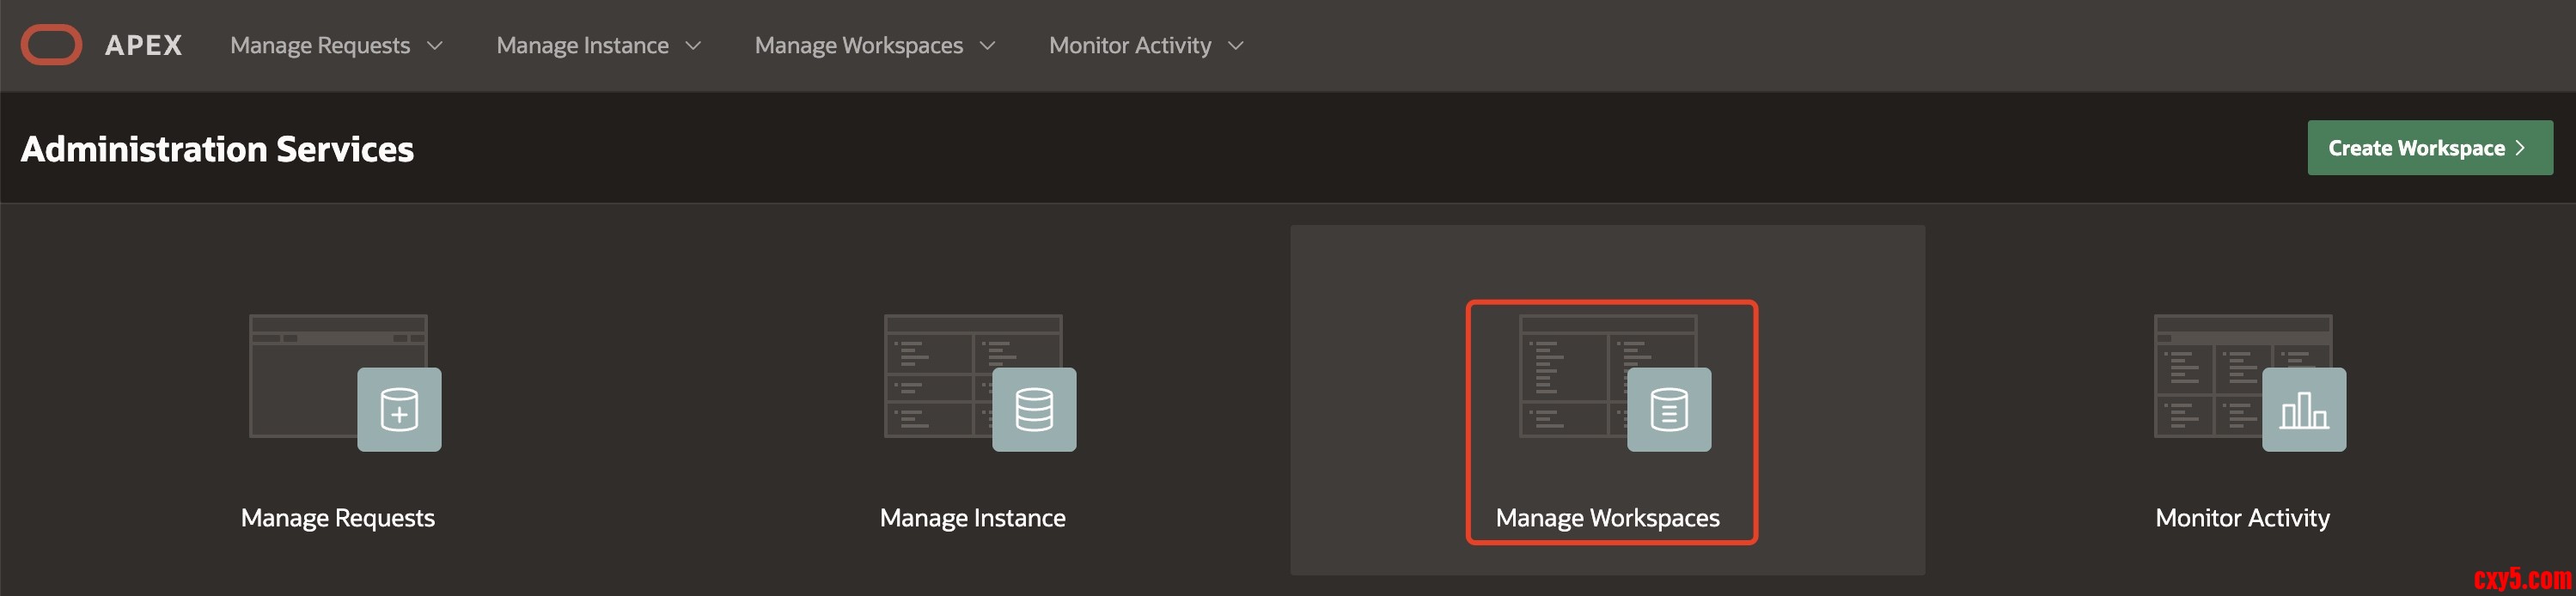This screenshot has width=2576, height=596.
Task: Expand the chevron beside Monitor Activity menu
Action: click(1236, 45)
